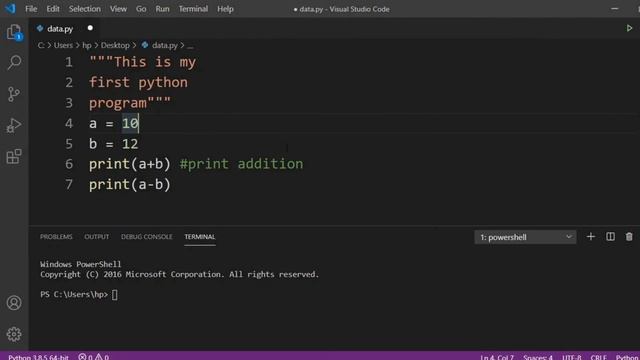Click the Microsoft copyright line in terminal
The height and width of the screenshot is (360, 640).
[180, 274]
